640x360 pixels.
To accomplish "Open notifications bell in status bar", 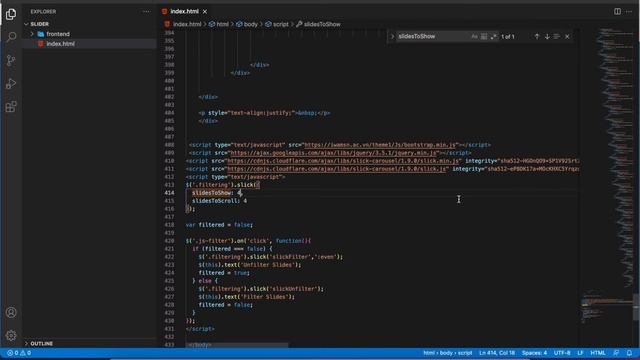I will pos(629,353).
